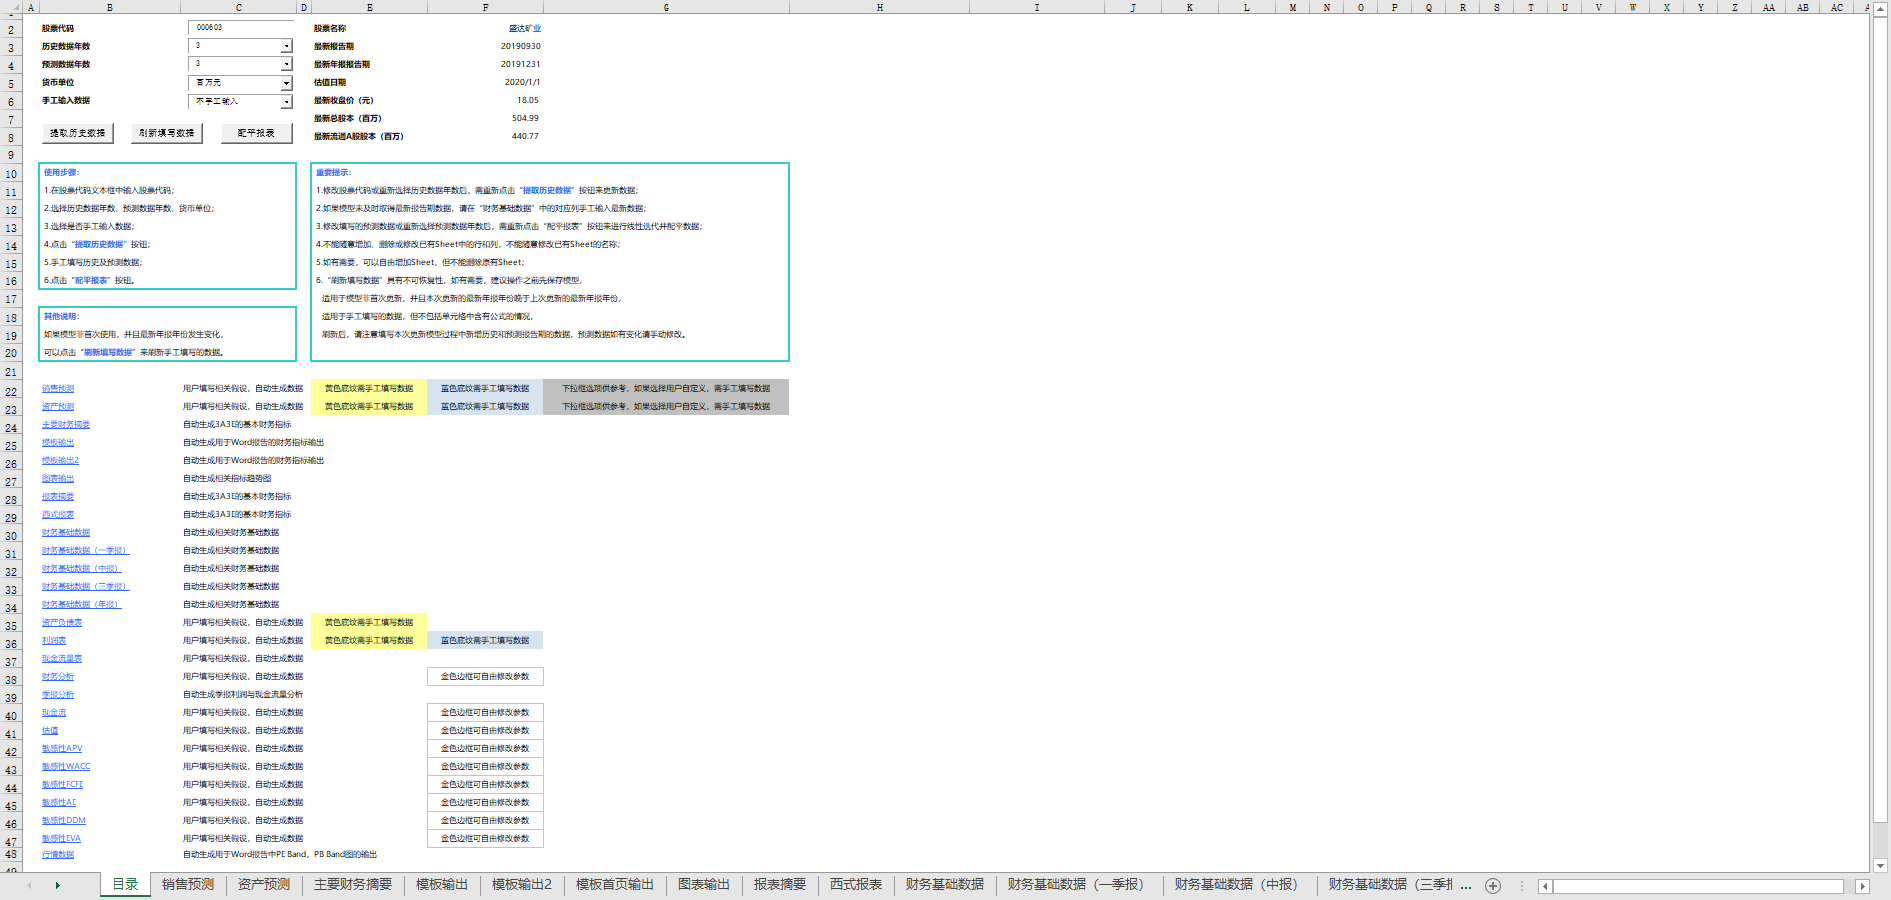Follow the 销售预测 hyperlink in column B
The width and height of the screenshot is (1891, 900).
58,389
